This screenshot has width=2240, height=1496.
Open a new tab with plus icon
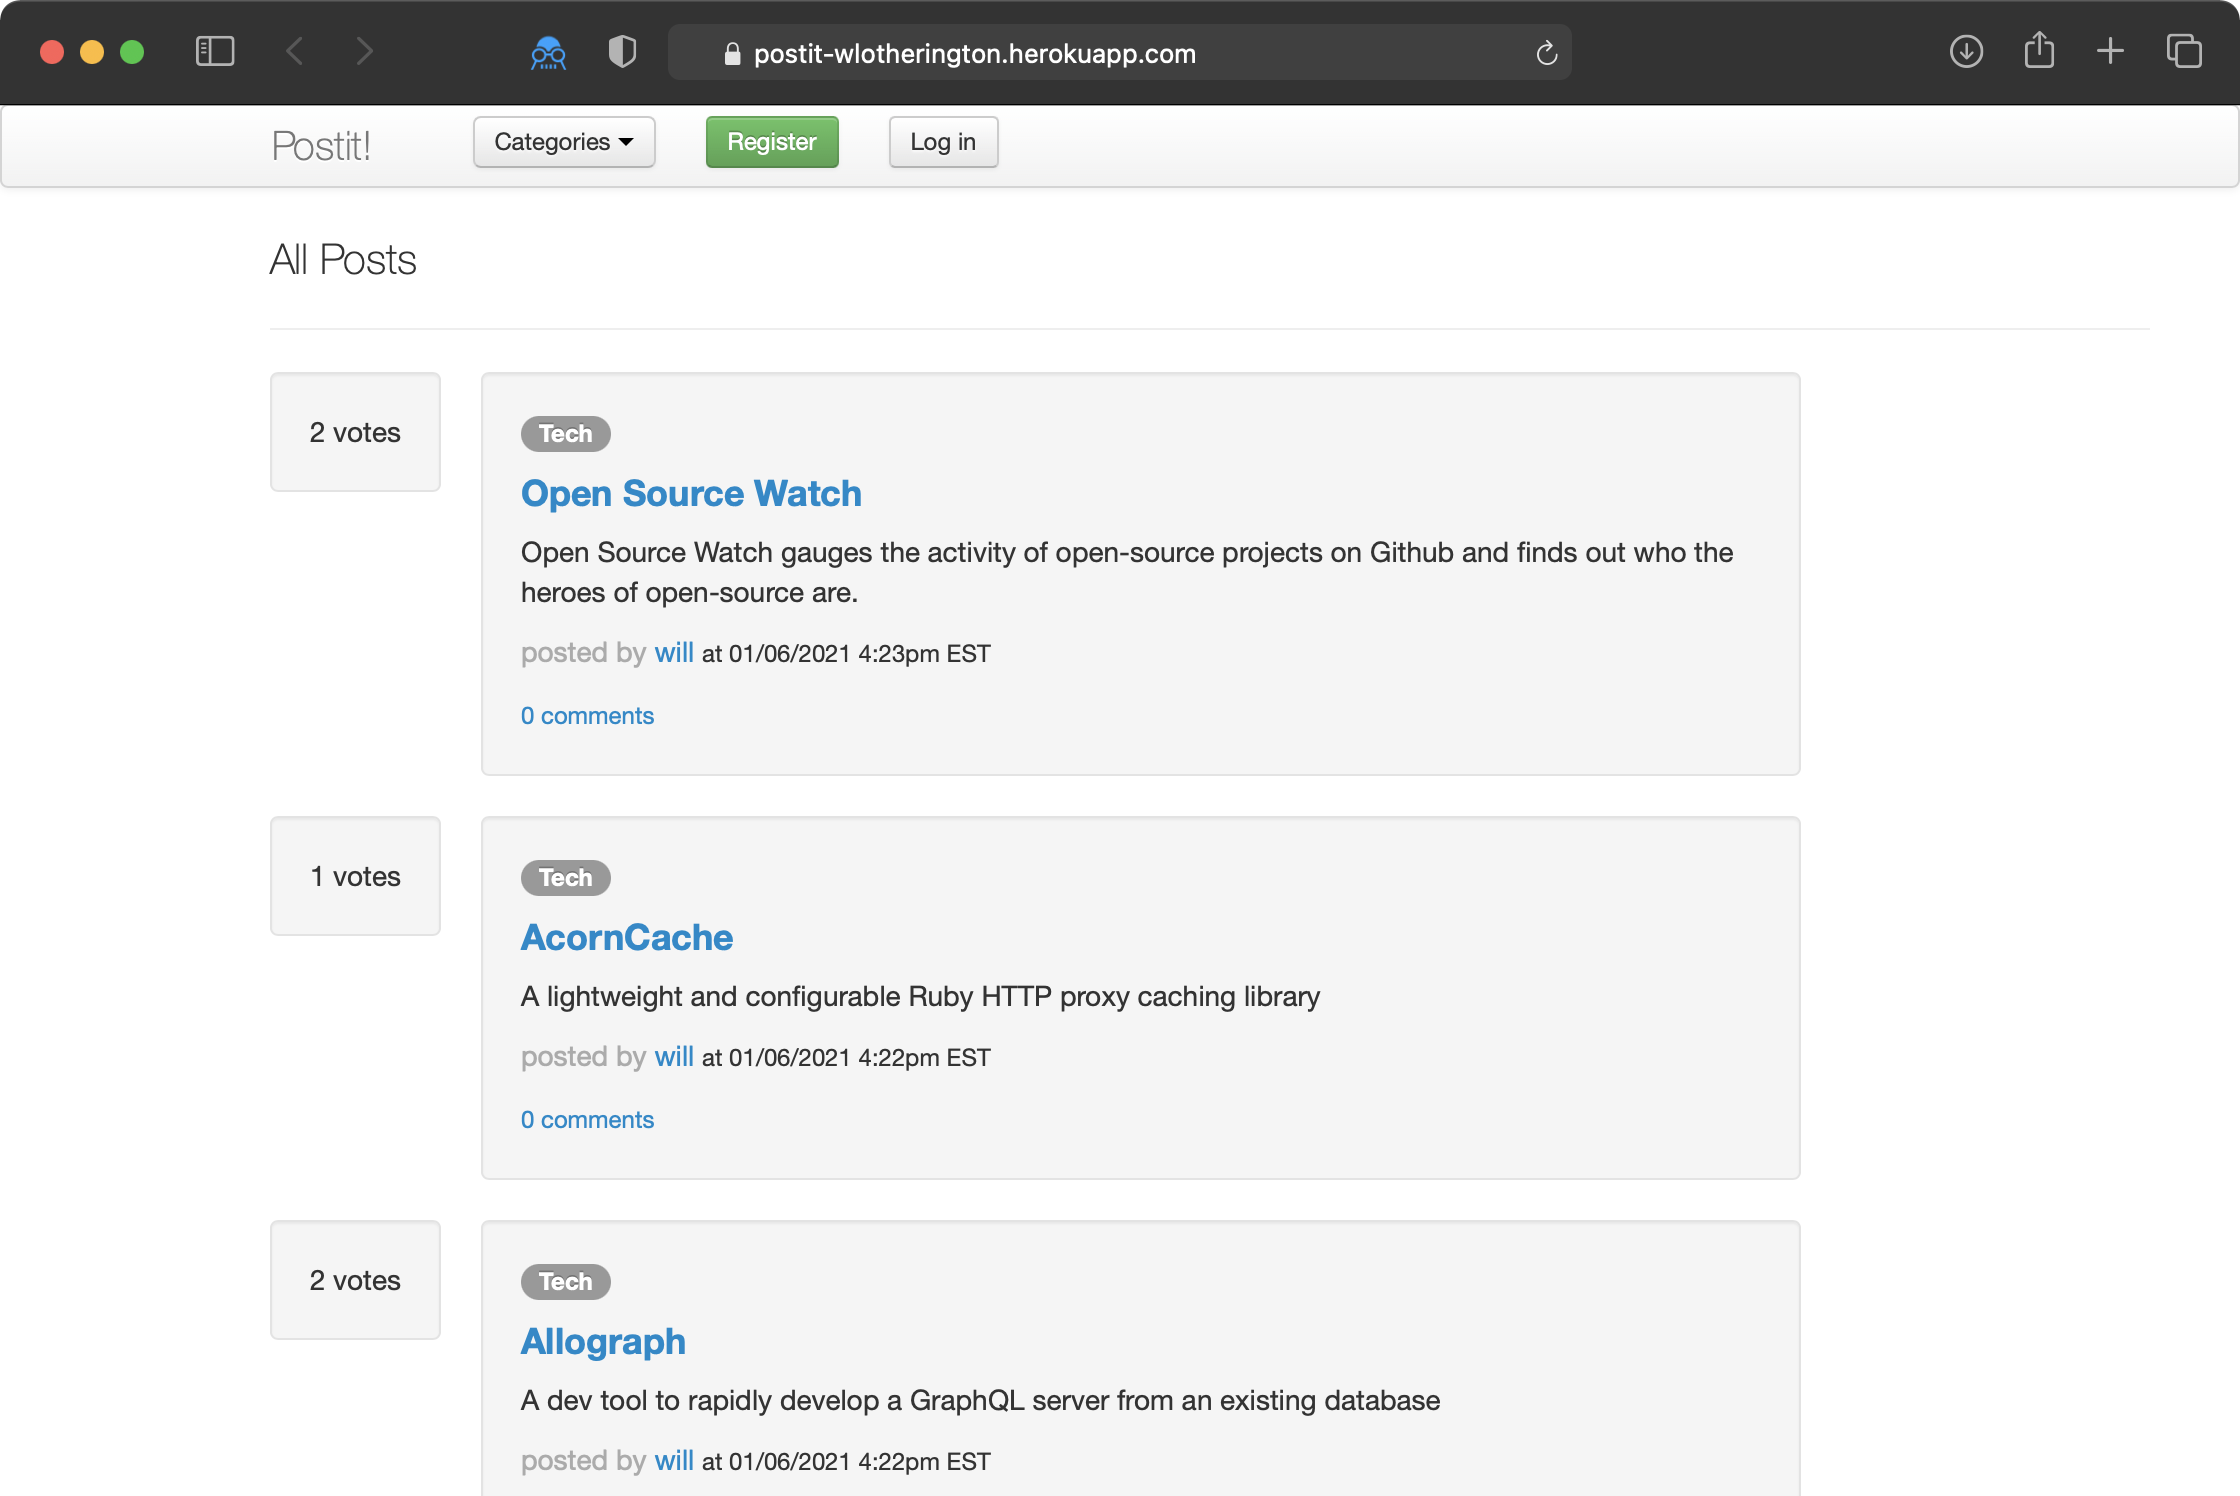pyautogui.click(x=2110, y=51)
